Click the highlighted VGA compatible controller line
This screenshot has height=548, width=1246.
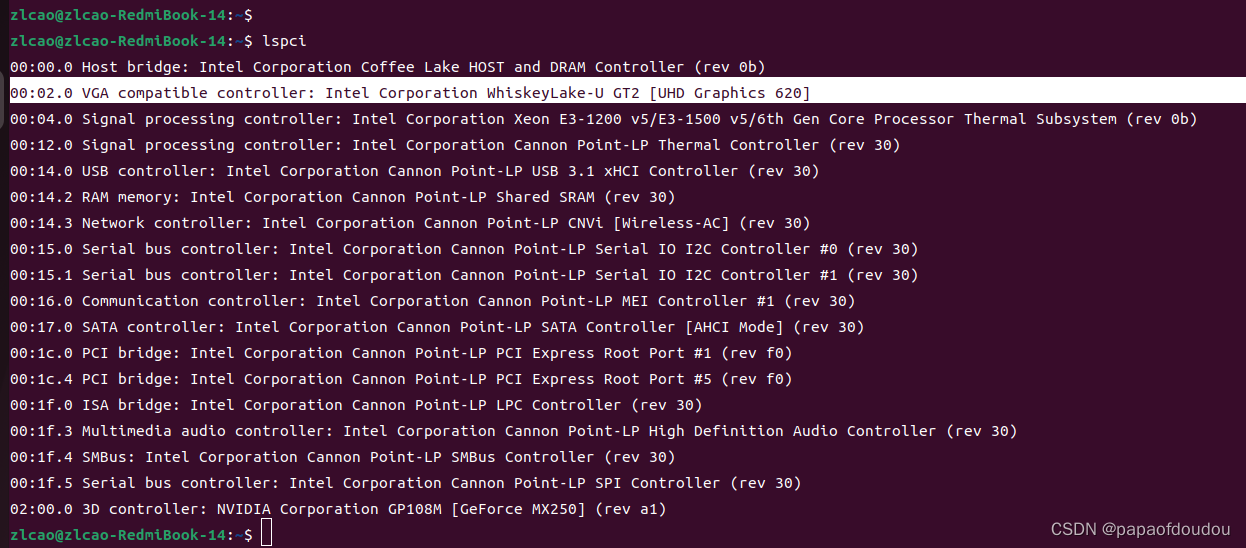410,93
